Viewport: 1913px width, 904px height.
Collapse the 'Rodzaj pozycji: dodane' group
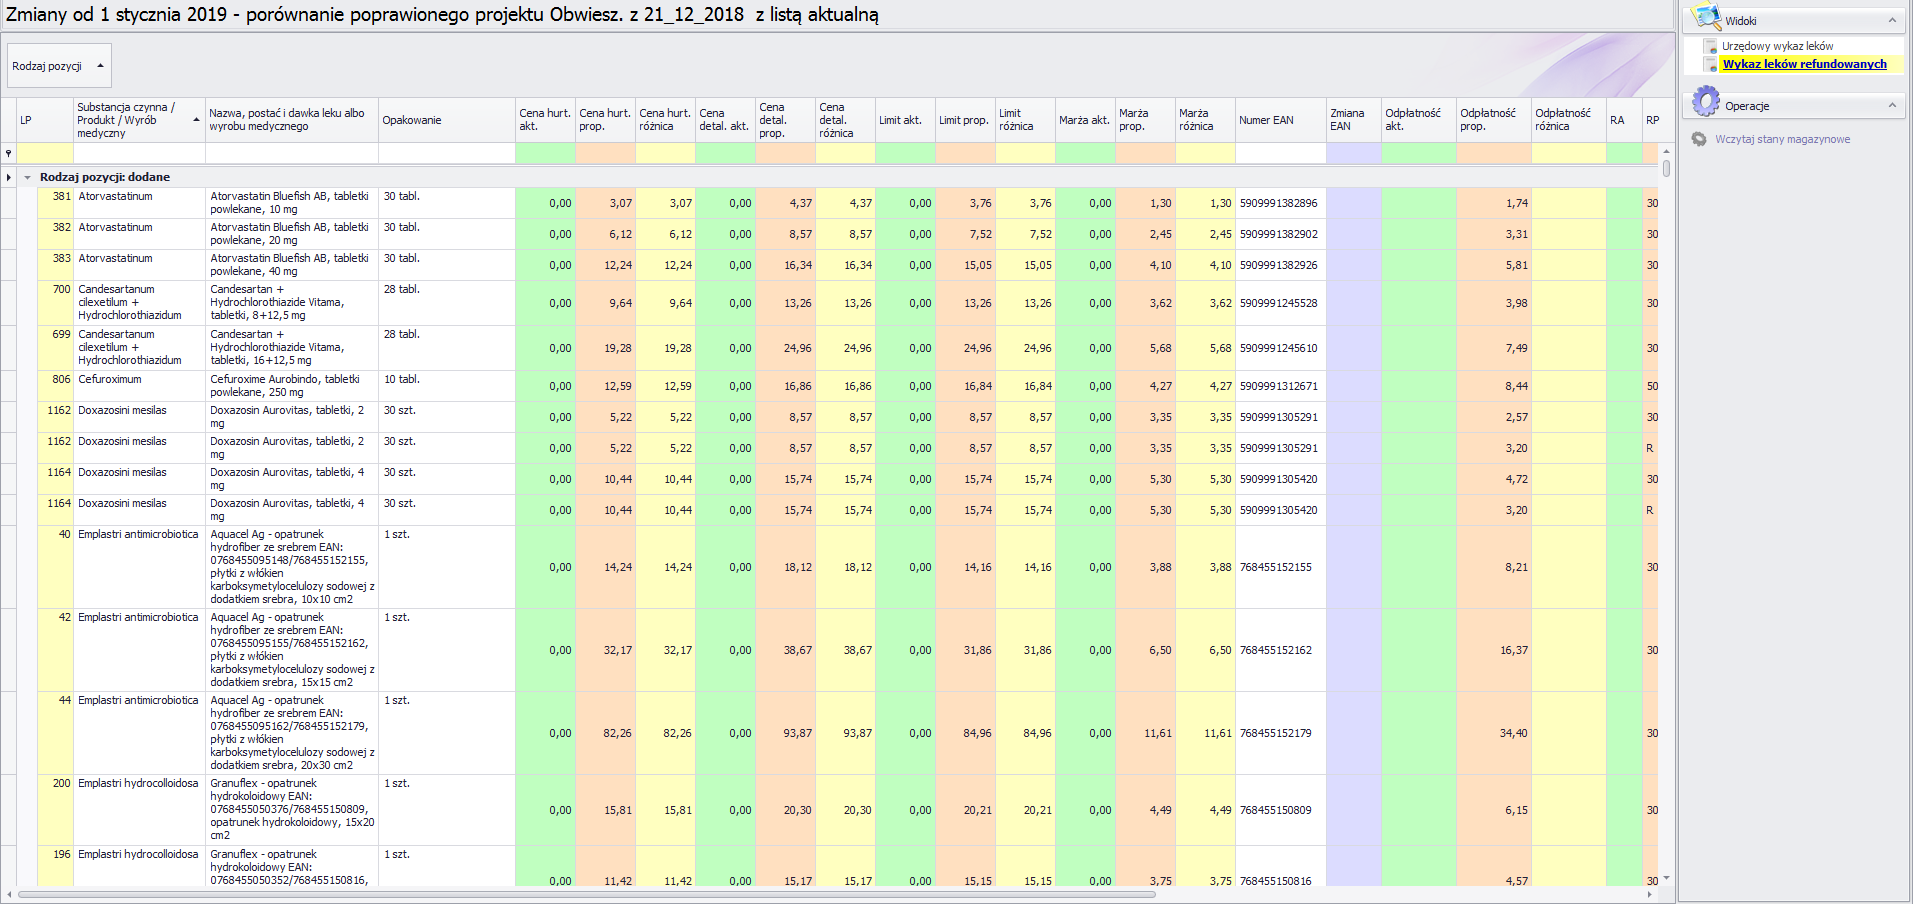(28, 177)
